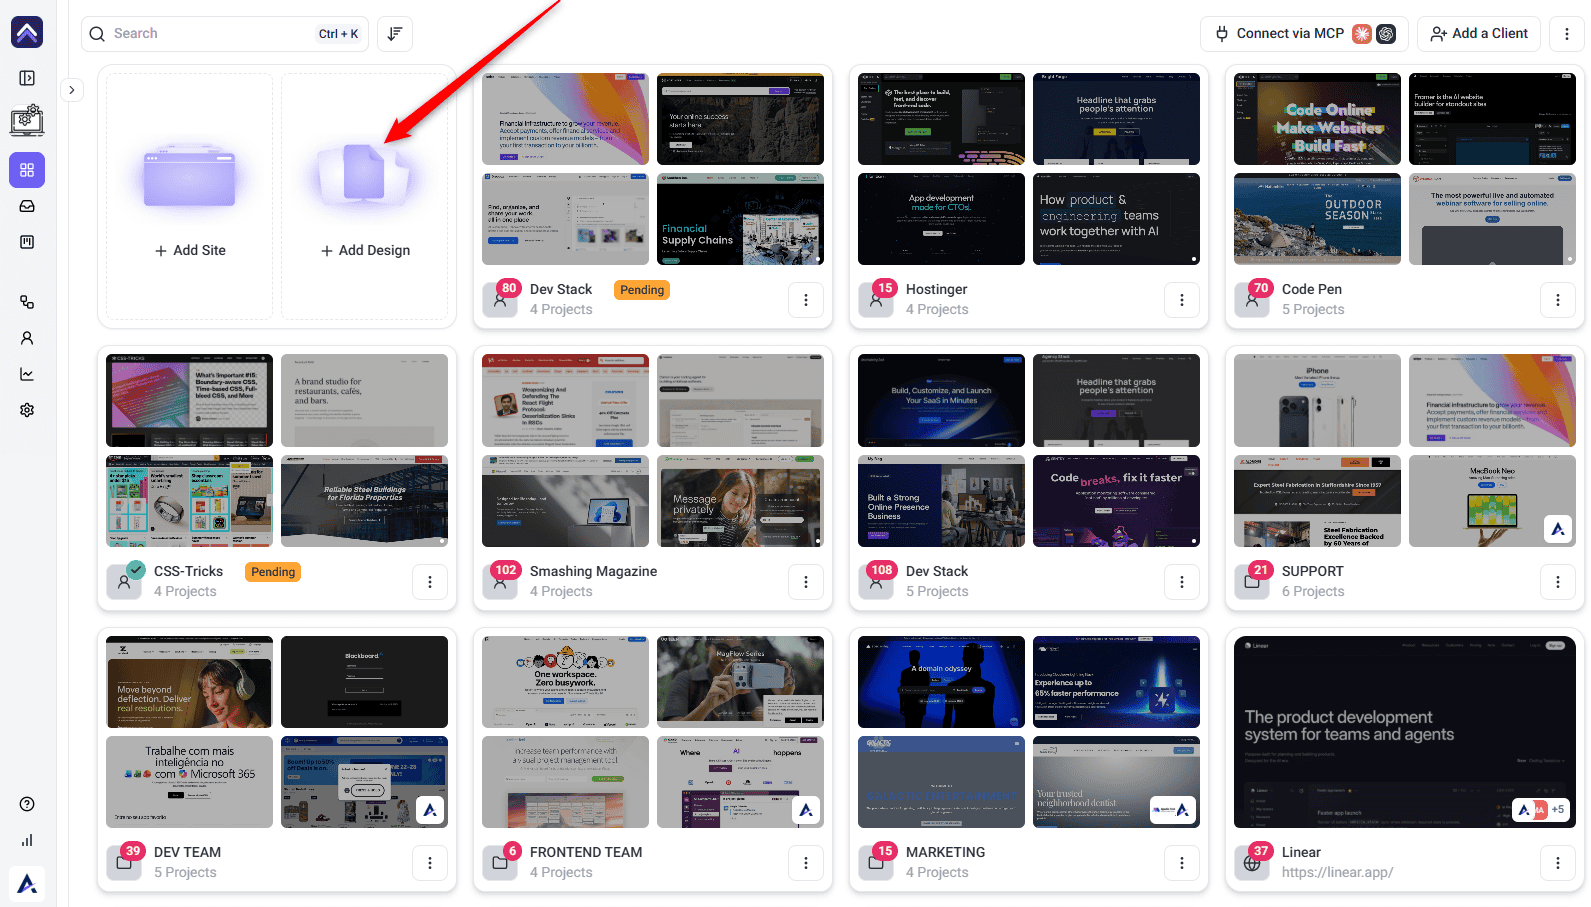Open three-dot menu for Code Pen card
This screenshot has height=907, width=1591.
coord(1558,300)
